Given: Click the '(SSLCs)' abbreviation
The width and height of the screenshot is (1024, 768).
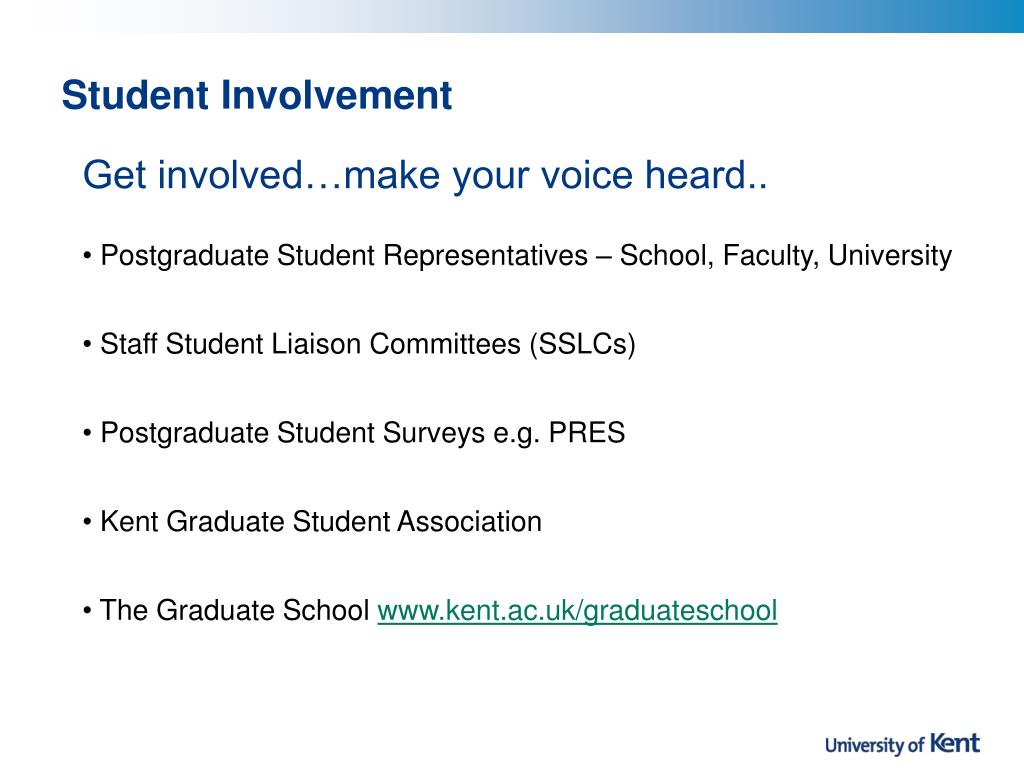Looking at the screenshot, I should pos(583,345).
